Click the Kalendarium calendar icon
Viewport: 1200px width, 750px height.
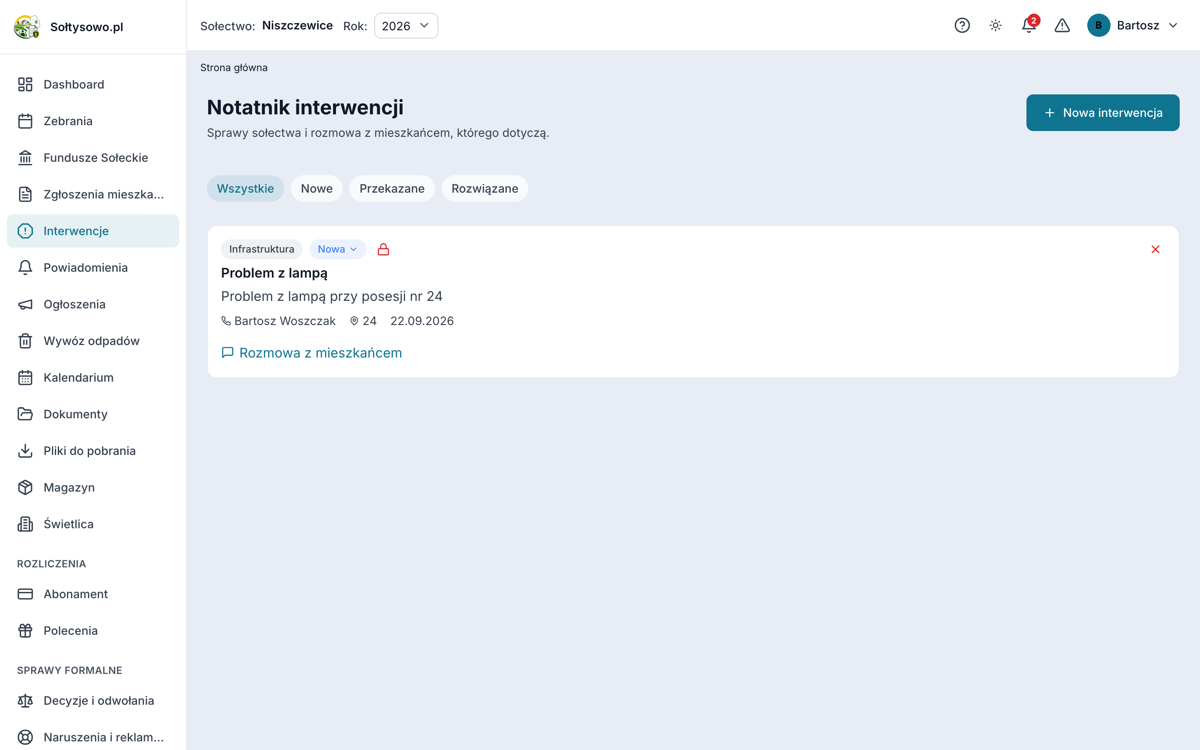(25, 377)
